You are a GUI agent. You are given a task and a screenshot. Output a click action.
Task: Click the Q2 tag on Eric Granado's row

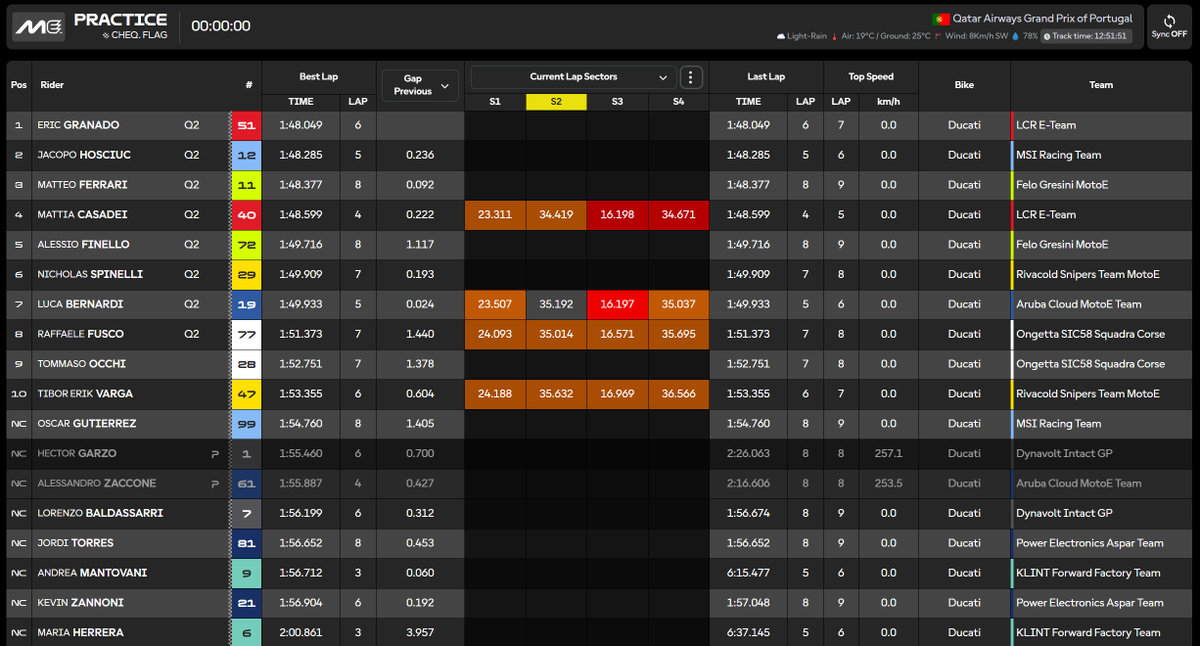(x=191, y=125)
